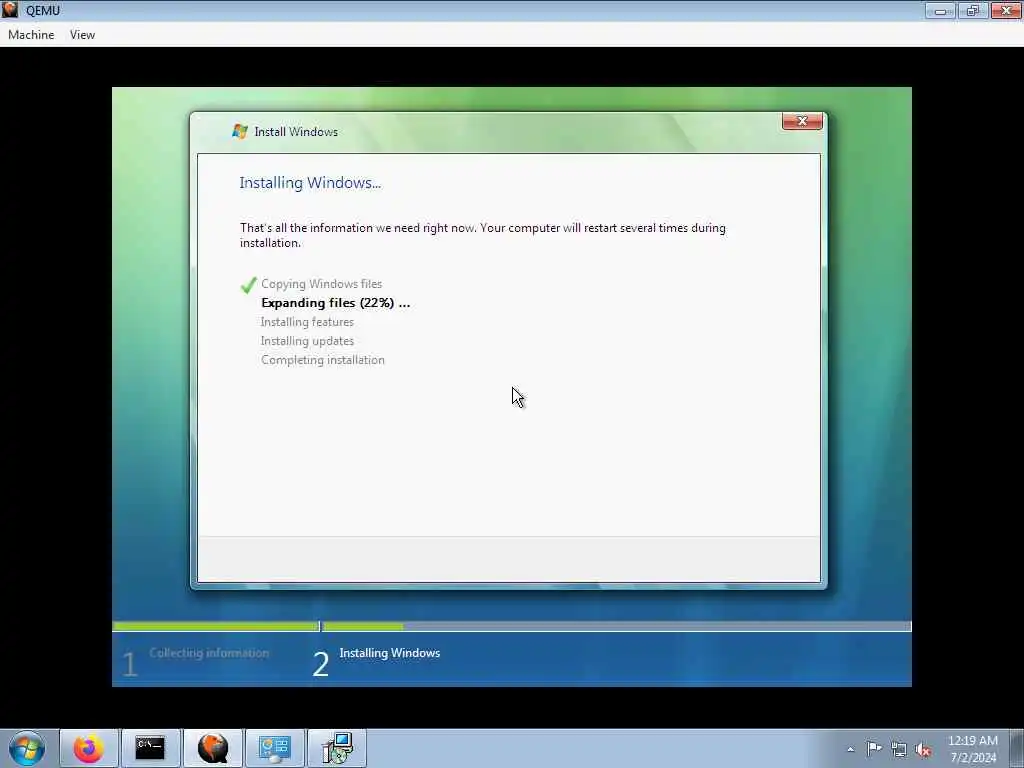Open the Action Center flag icon

874,748
